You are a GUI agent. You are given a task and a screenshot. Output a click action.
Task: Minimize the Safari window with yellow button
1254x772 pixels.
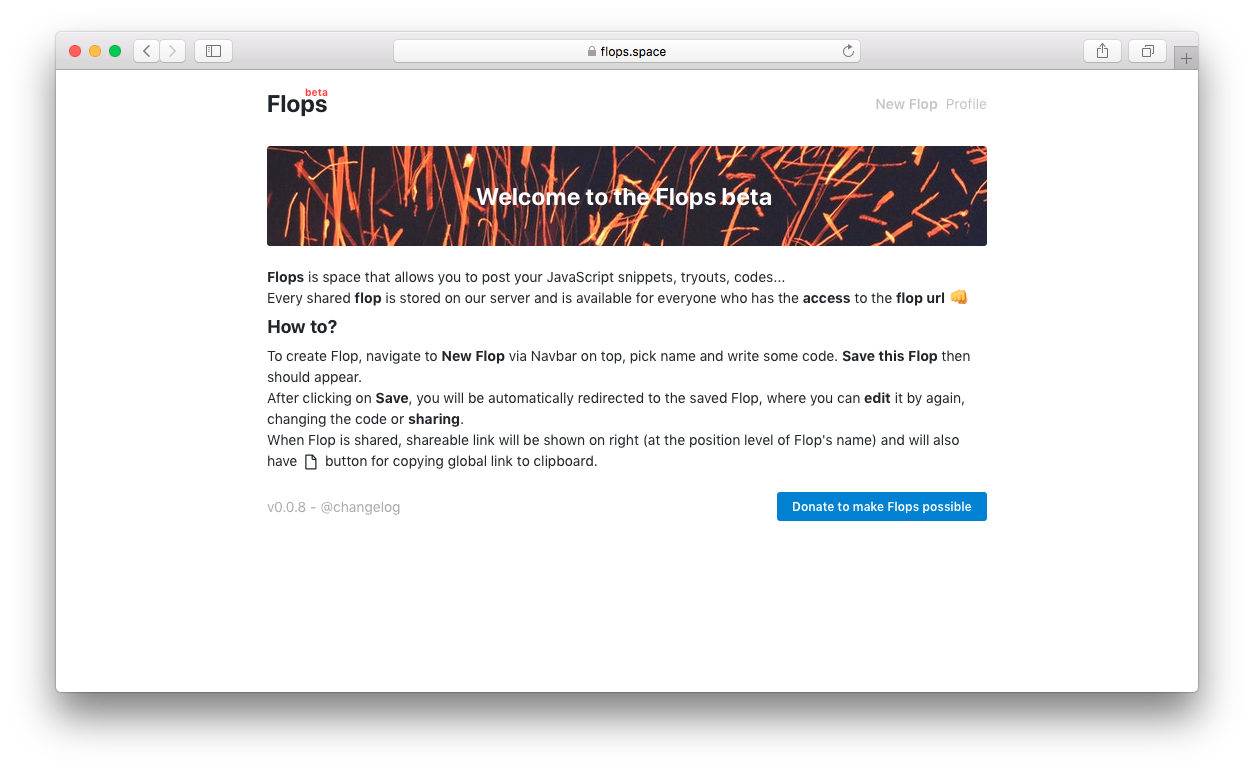pyautogui.click(x=95, y=51)
